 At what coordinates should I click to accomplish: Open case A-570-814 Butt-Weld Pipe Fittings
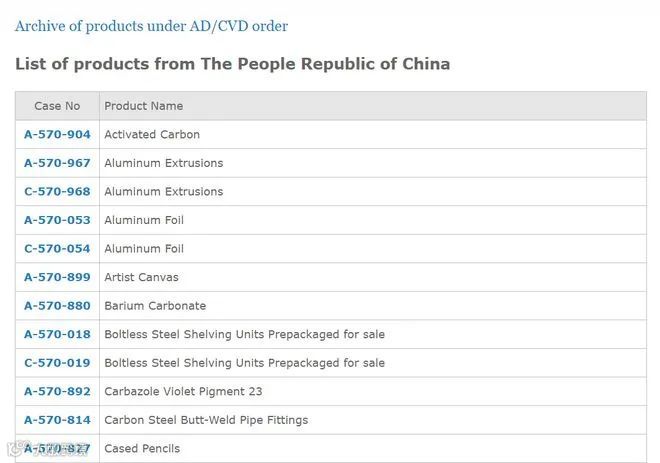click(57, 420)
